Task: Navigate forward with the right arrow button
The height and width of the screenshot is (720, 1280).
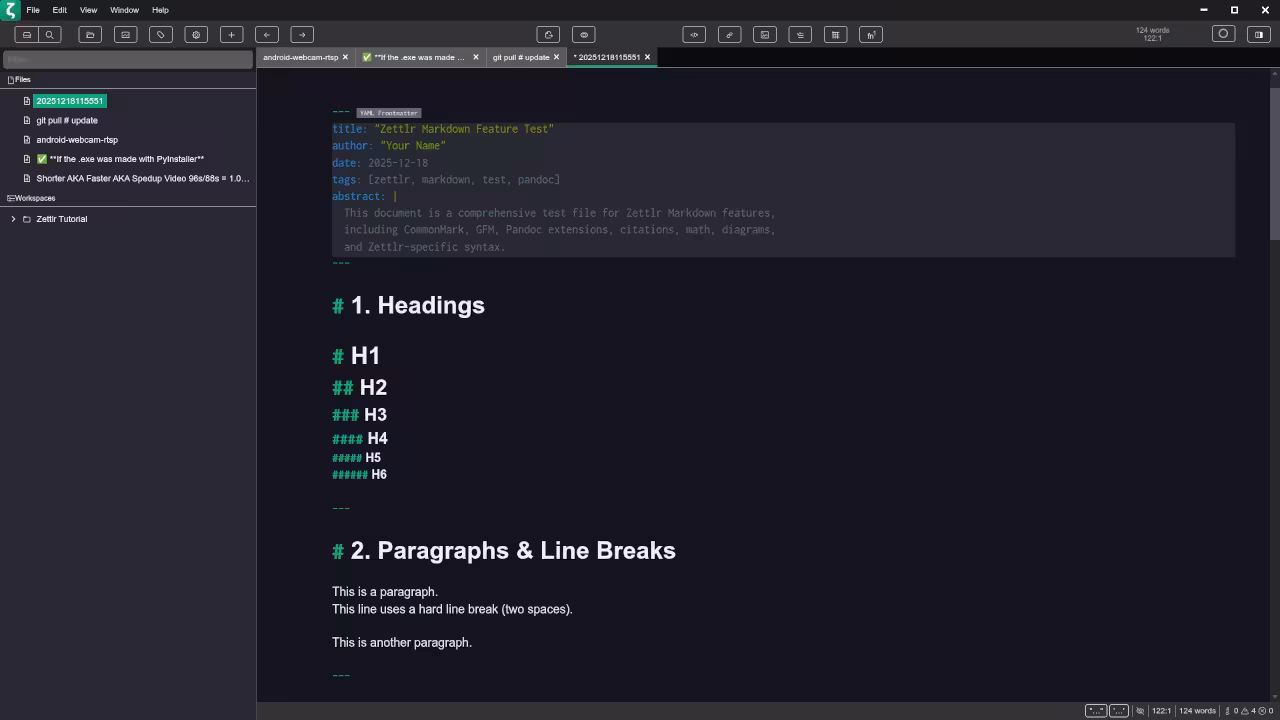Action: click(301, 34)
